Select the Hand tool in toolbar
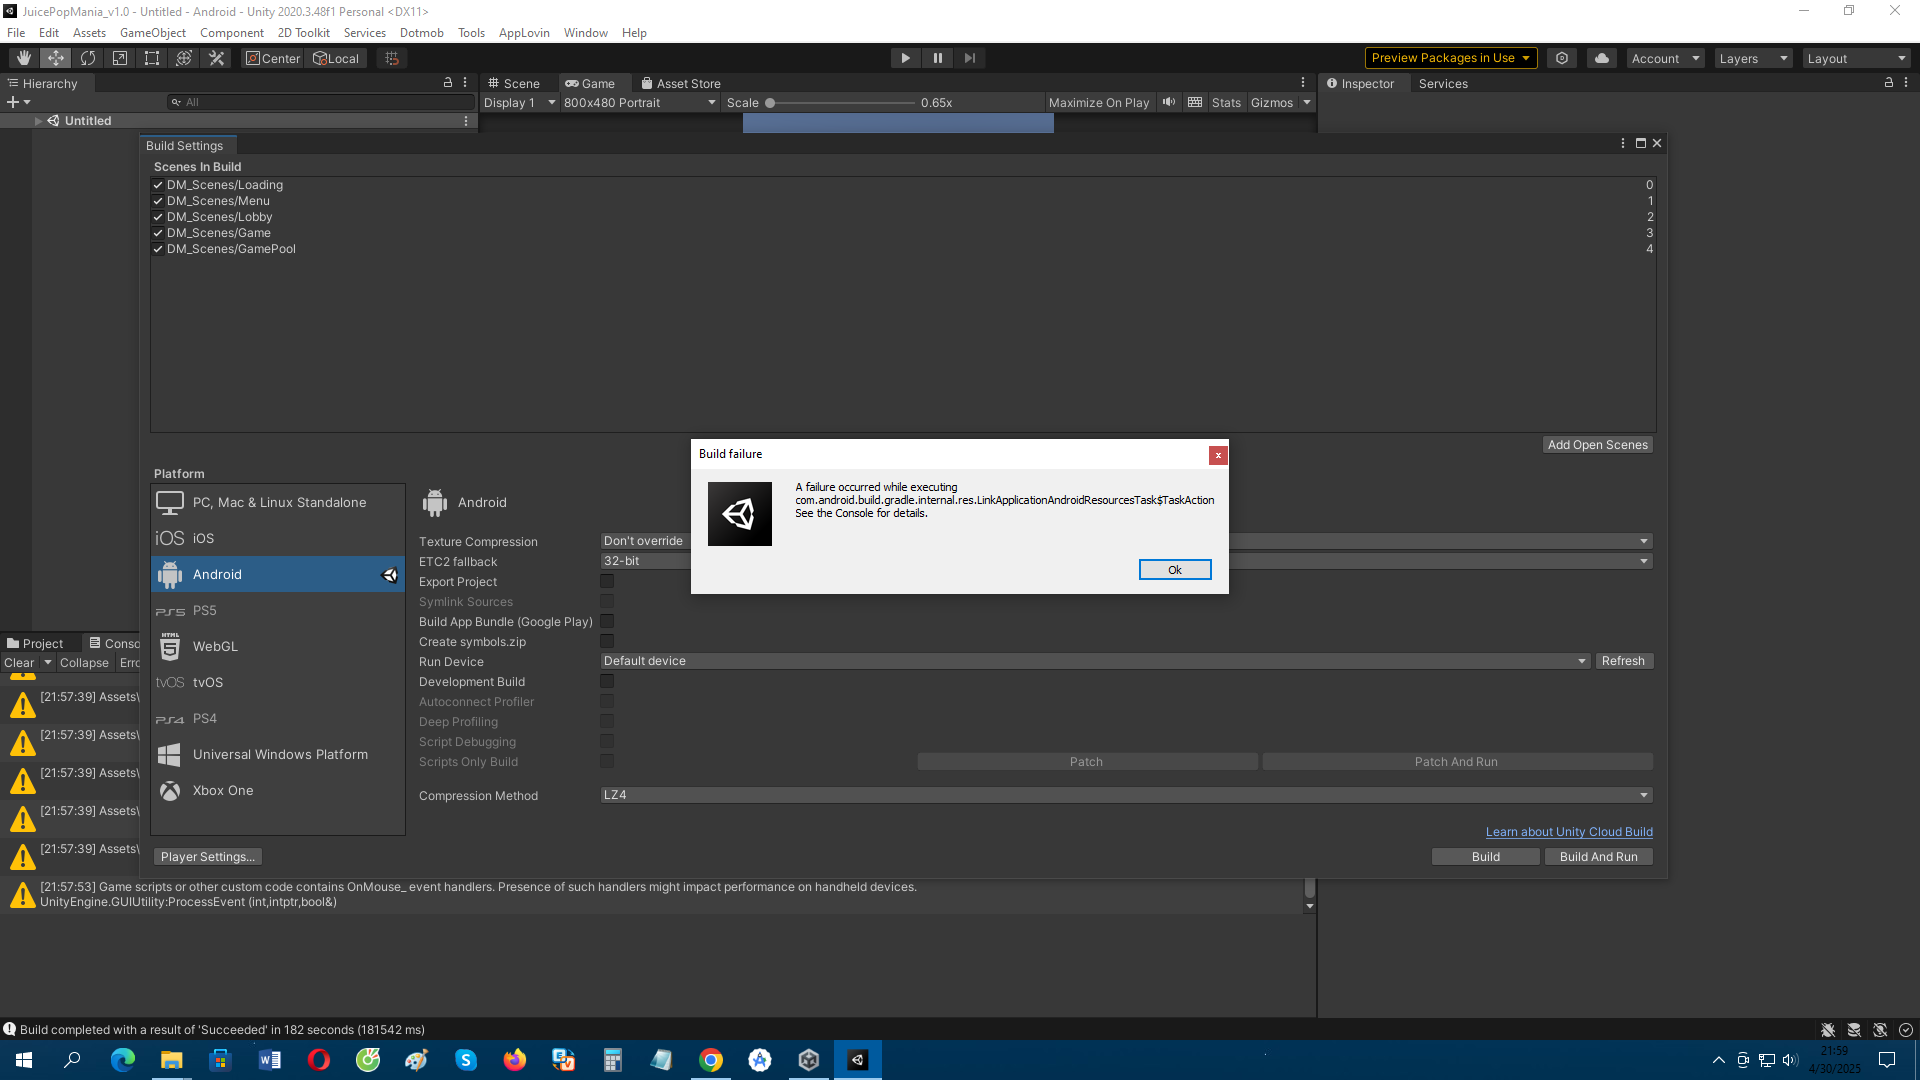Screen dimensions: 1920x1080 point(23,57)
